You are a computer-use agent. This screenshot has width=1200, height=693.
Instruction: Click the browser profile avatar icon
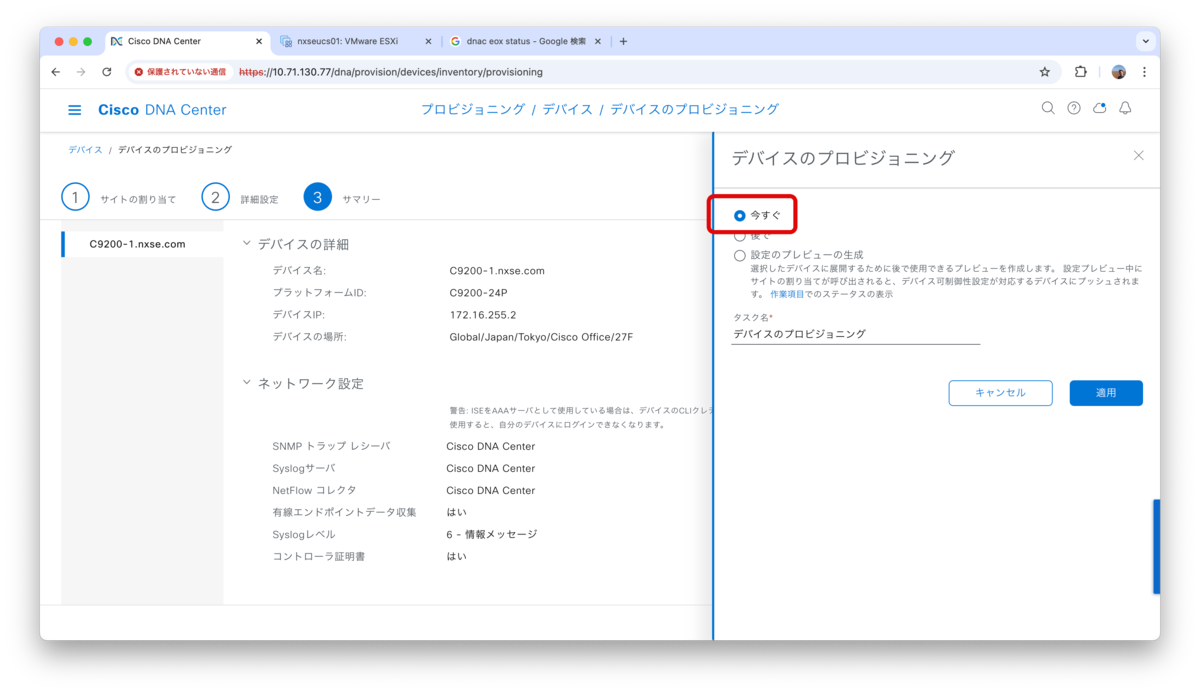pos(1117,71)
